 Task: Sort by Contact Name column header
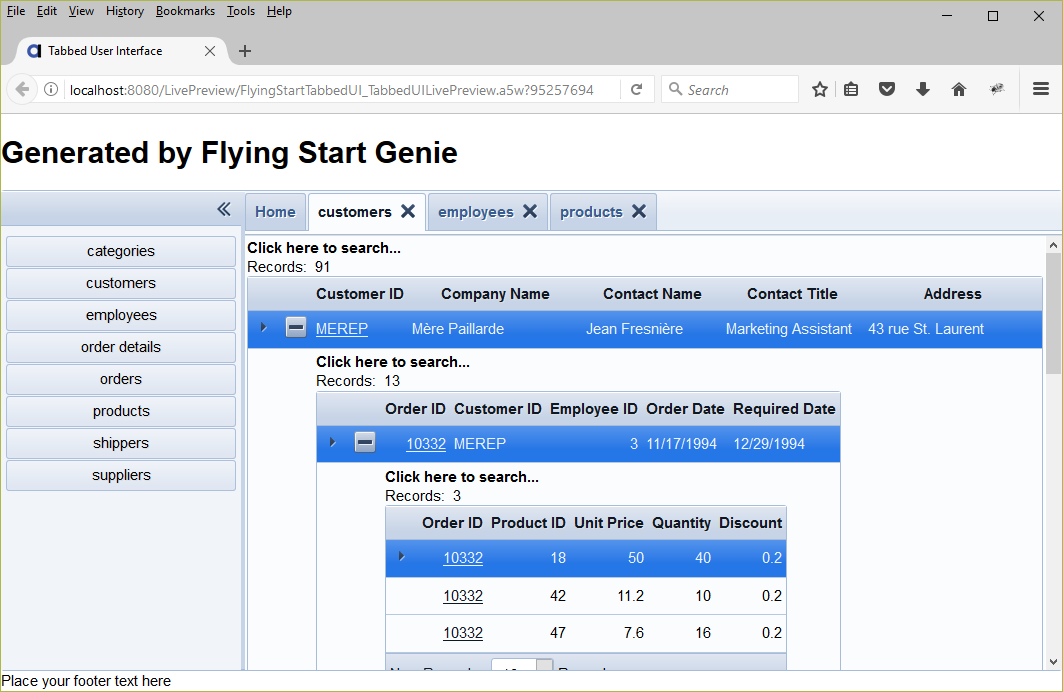(652, 294)
